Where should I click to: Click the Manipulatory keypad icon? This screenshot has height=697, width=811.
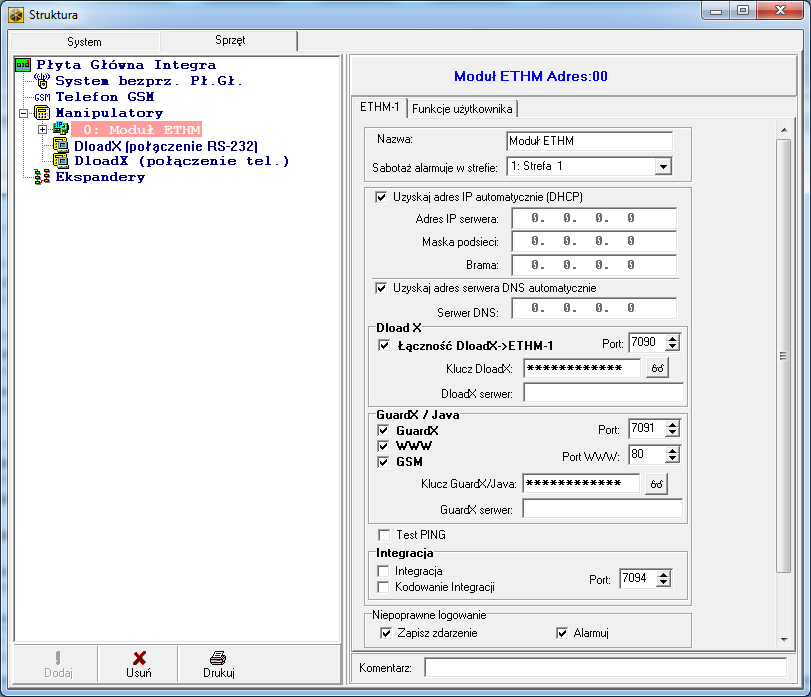pyautogui.click(x=42, y=113)
